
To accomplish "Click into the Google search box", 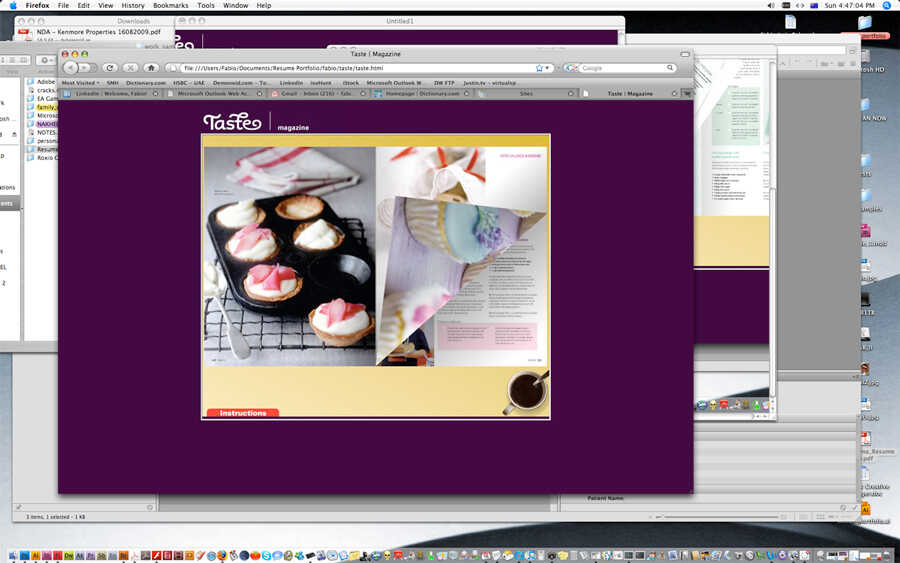I will [x=622, y=68].
